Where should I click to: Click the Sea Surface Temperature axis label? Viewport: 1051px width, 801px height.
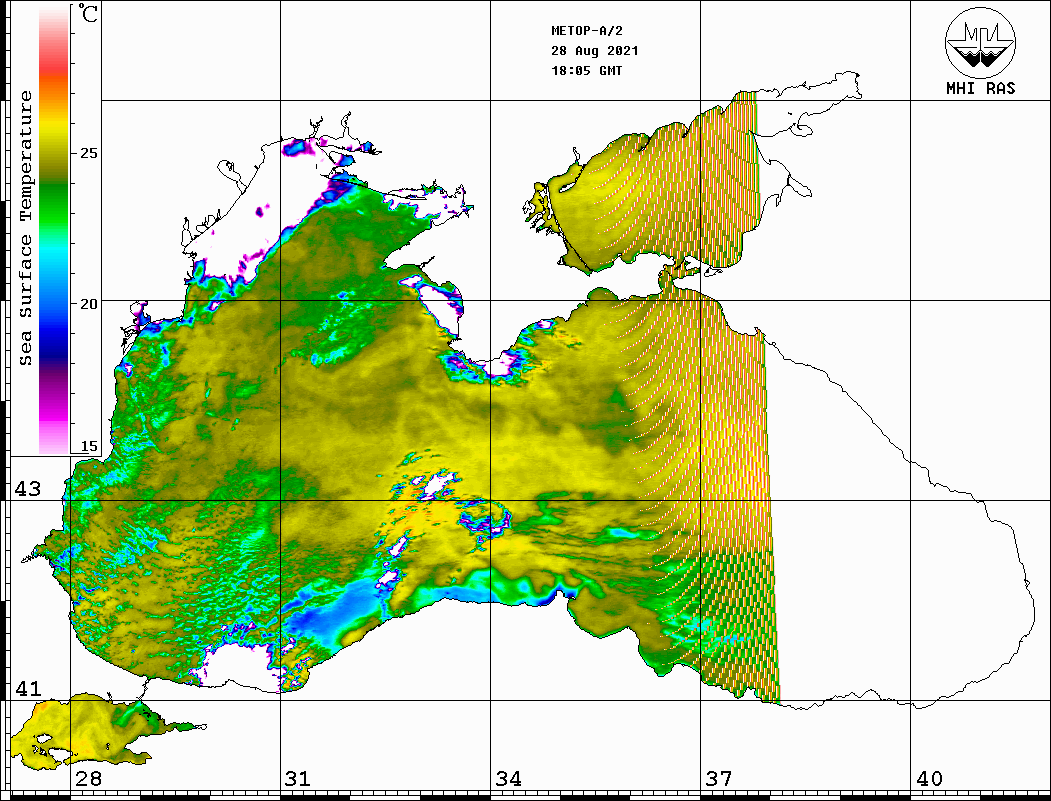pyautogui.click(x=26, y=228)
